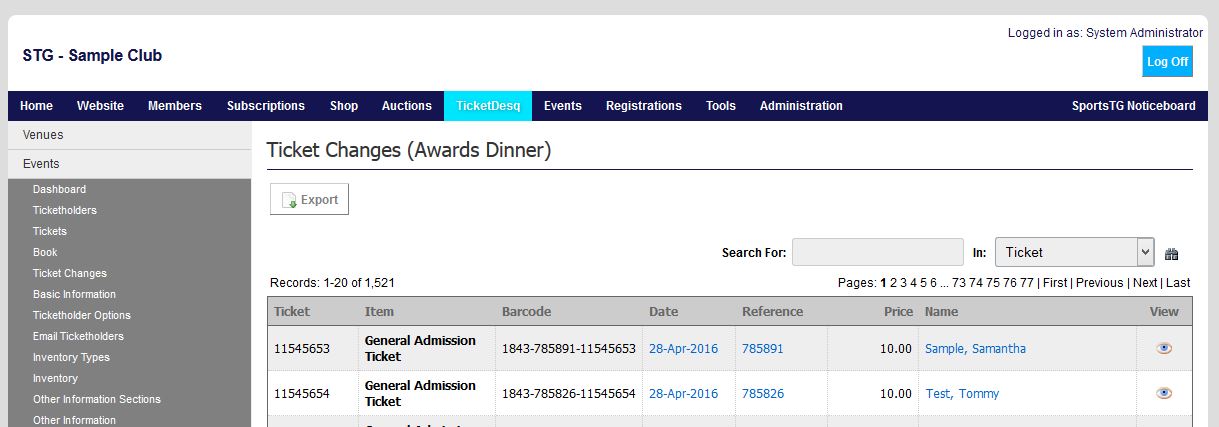Sort by Date column header
This screenshot has height=427, width=1219.
[x=663, y=312]
